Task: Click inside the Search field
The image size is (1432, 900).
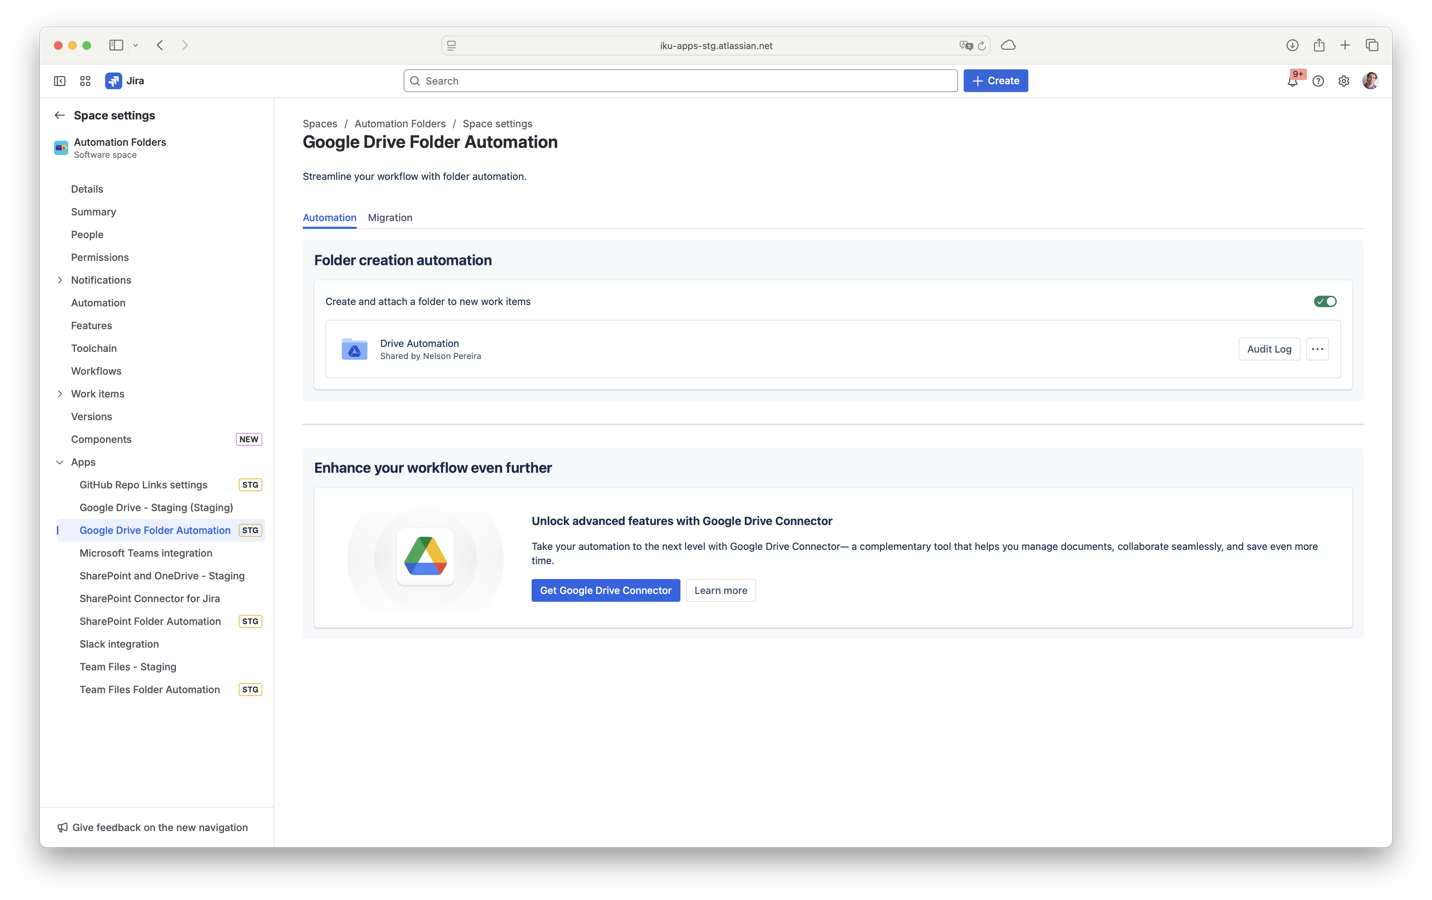Action: (x=680, y=81)
